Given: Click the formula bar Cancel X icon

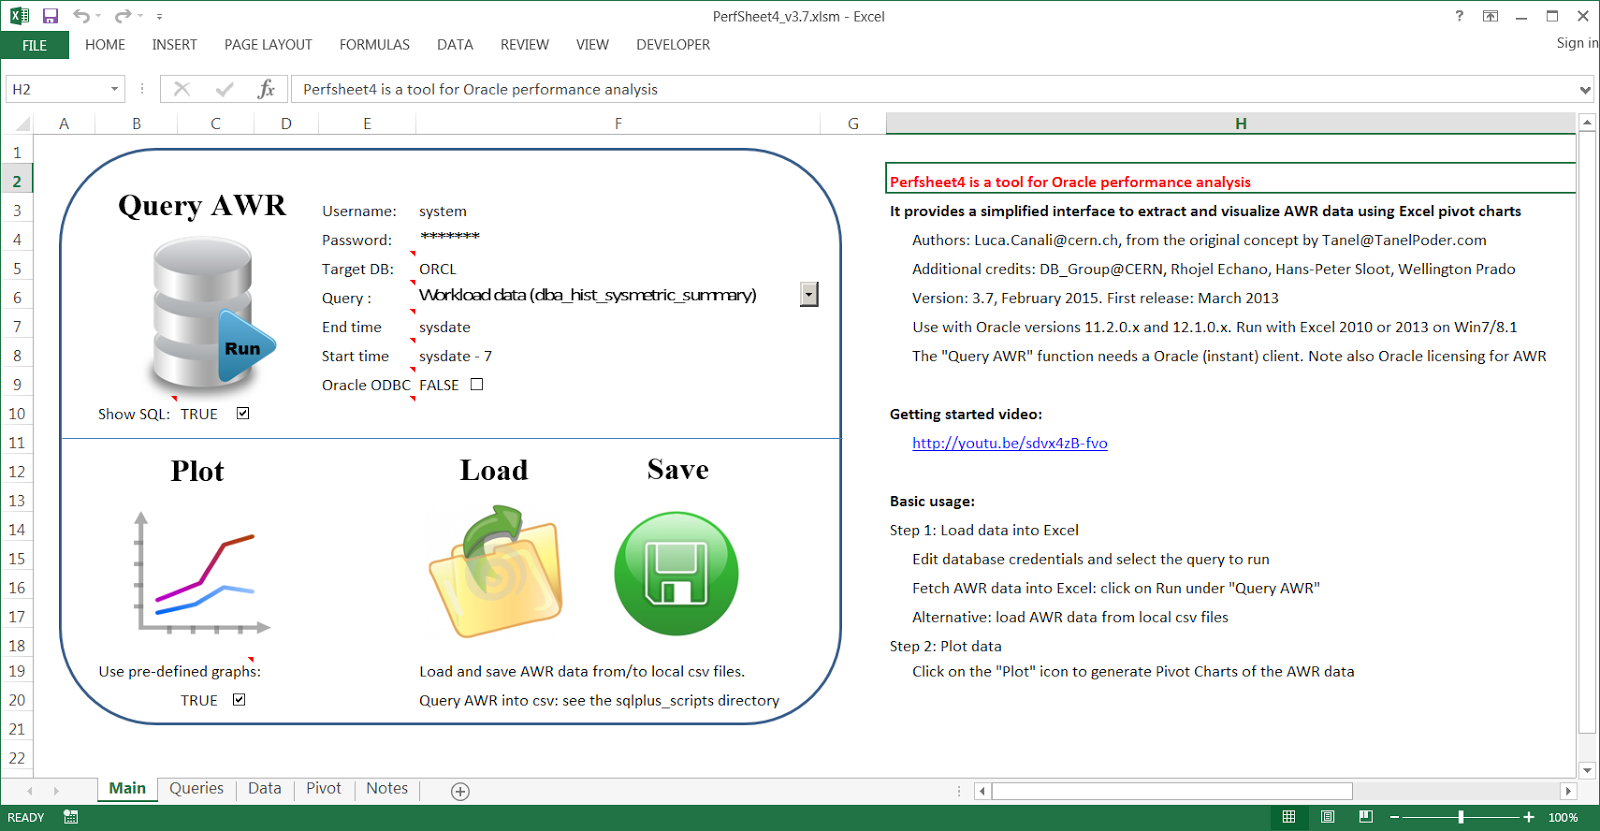Looking at the screenshot, I should tap(182, 89).
